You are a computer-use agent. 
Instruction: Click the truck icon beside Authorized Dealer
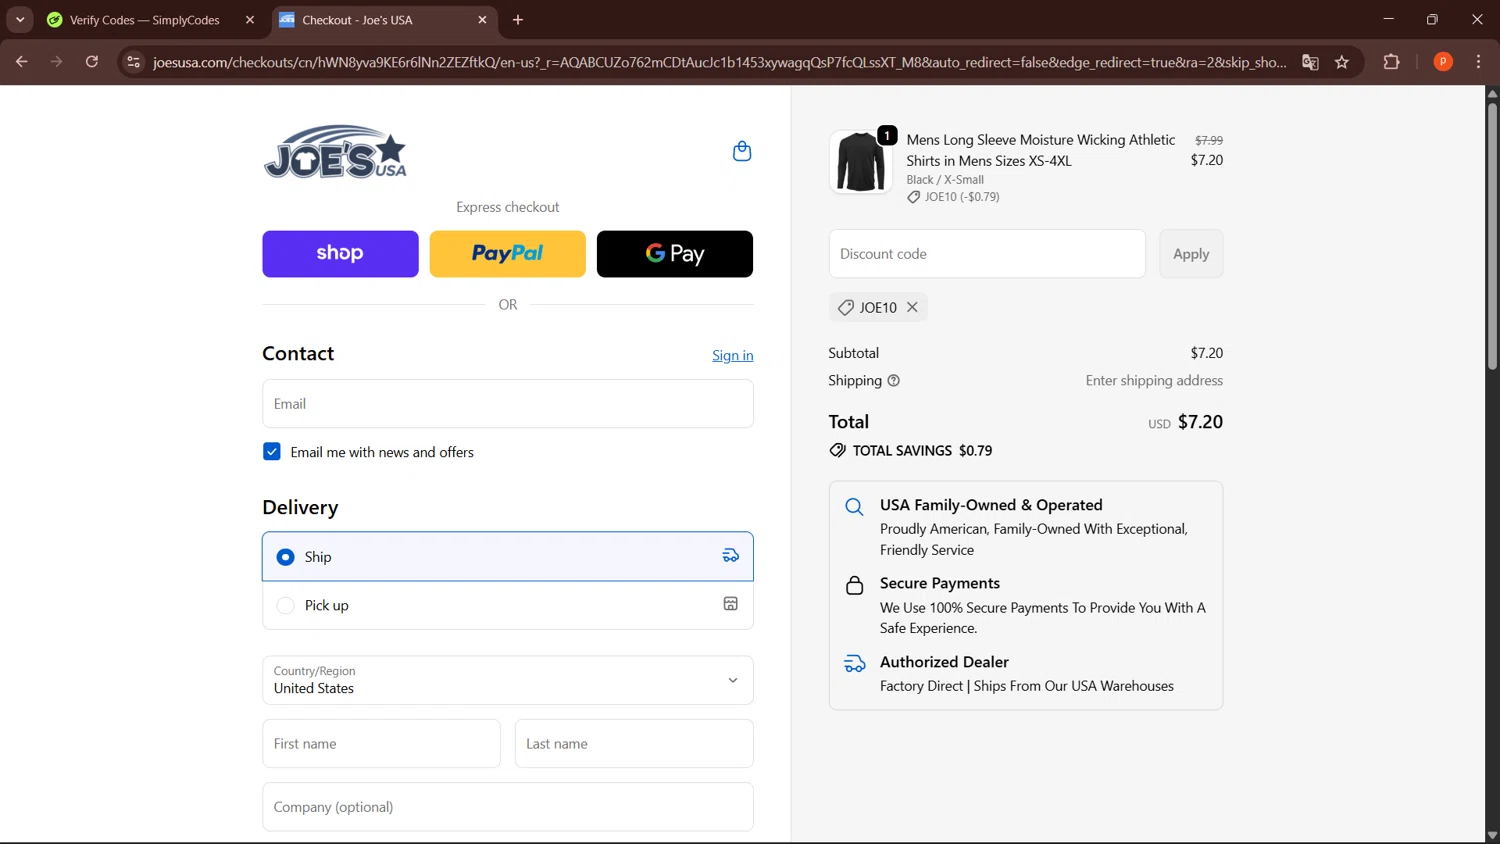(x=854, y=663)
